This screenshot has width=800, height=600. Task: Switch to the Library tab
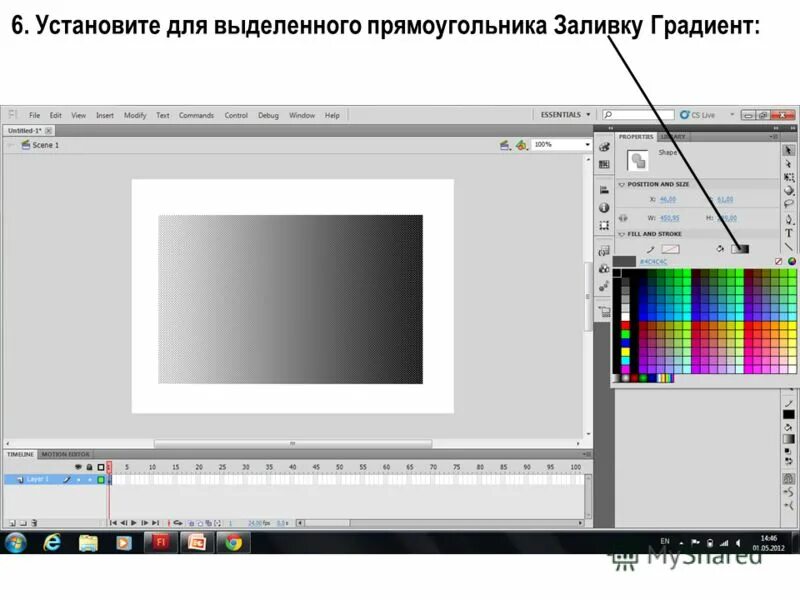pyautogui.click(x=673, y=137)
